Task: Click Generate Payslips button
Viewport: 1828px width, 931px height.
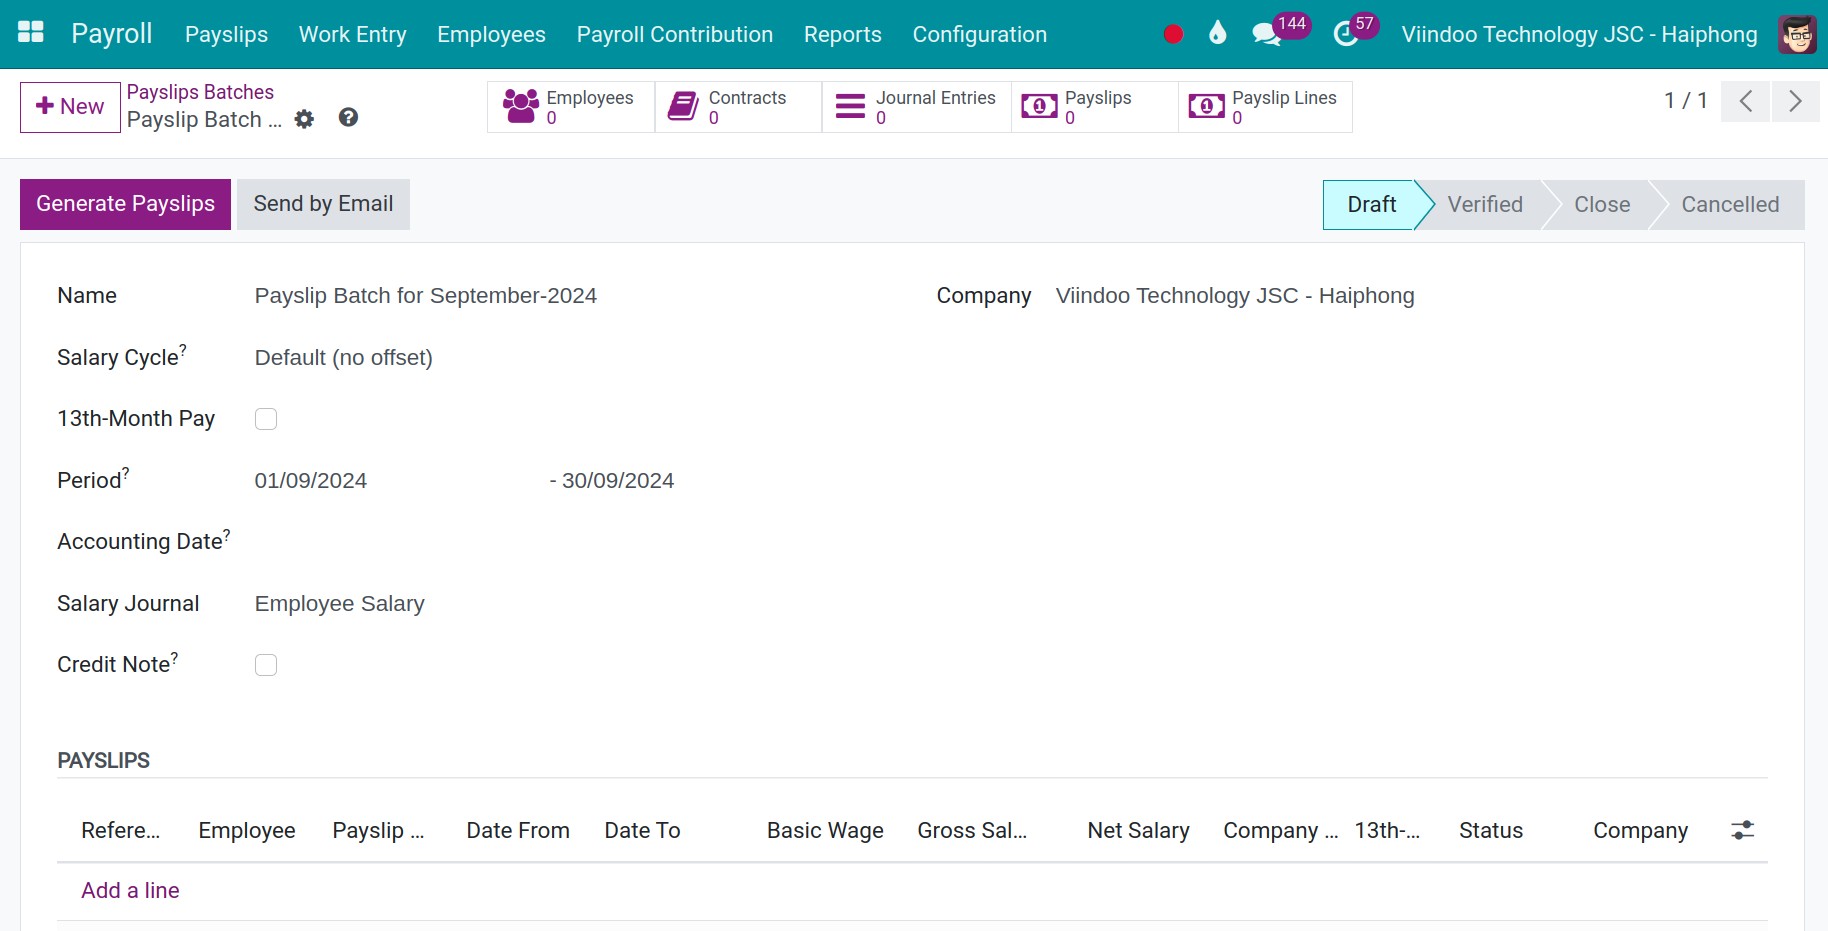Action: click(x=125, y=204)
